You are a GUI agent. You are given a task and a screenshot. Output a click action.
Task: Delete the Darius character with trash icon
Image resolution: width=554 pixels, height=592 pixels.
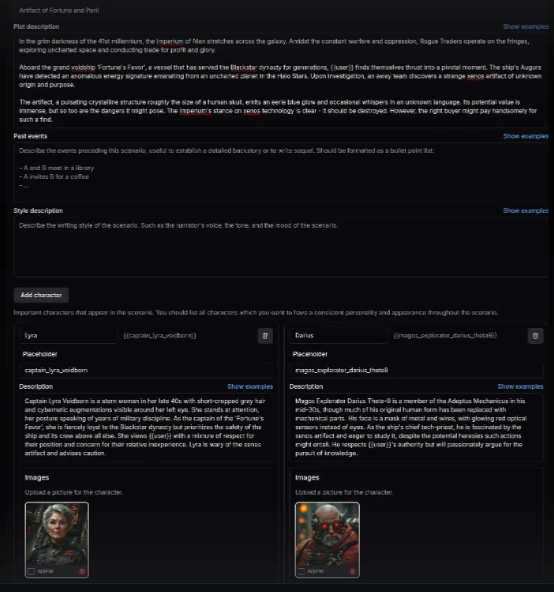coord(535,336)
